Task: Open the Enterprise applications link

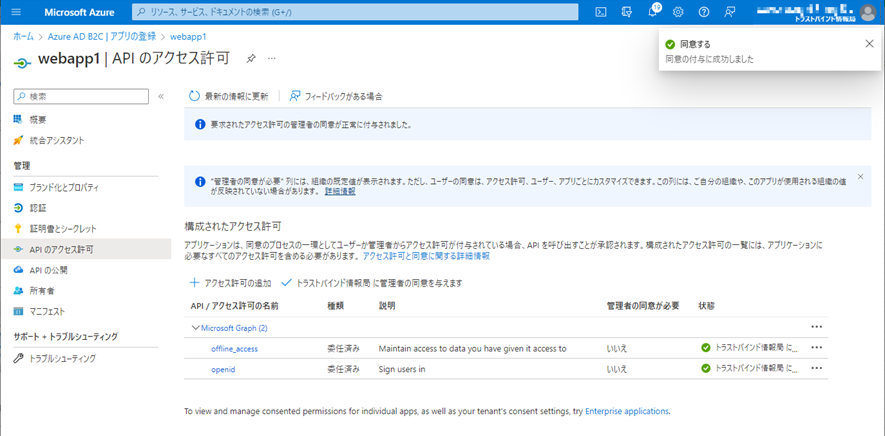Action: (626, 411)
